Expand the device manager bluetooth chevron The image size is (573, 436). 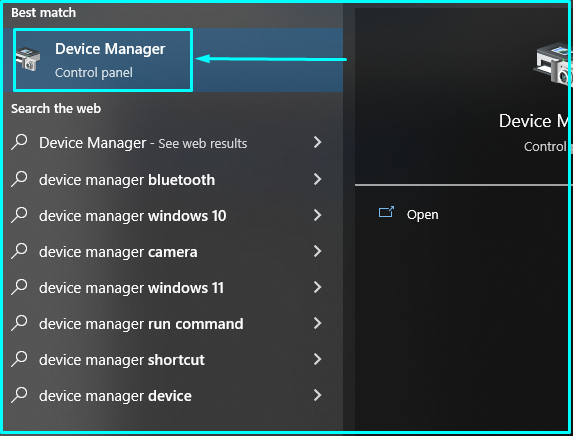point(317,179)
